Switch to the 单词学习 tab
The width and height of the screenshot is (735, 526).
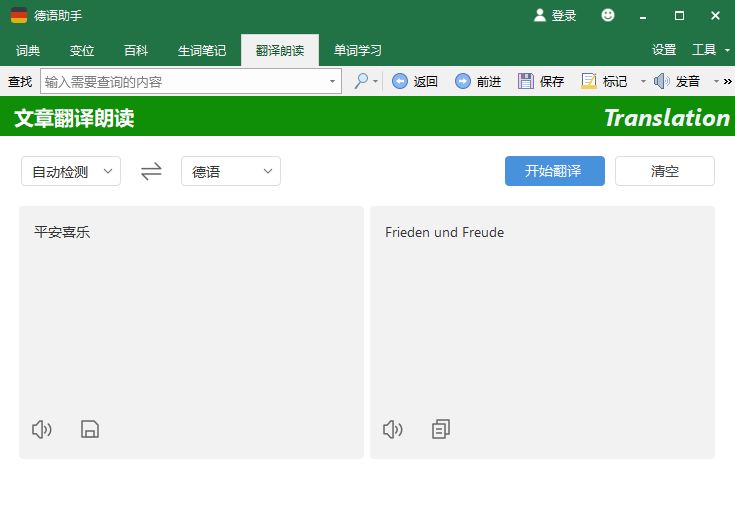pos(358,50)
